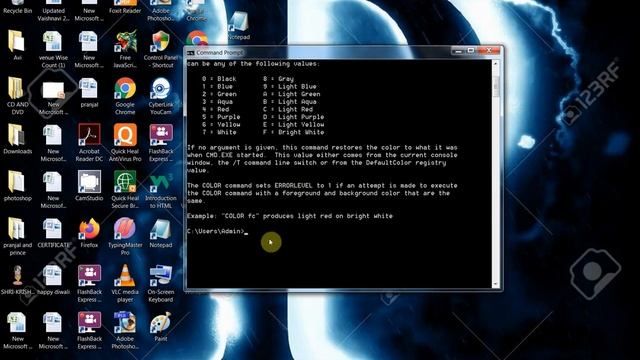Open the CD AND DVD folder
Viewport: 640px width, 360px height.
pyautogui.click(x=17, y=96)
